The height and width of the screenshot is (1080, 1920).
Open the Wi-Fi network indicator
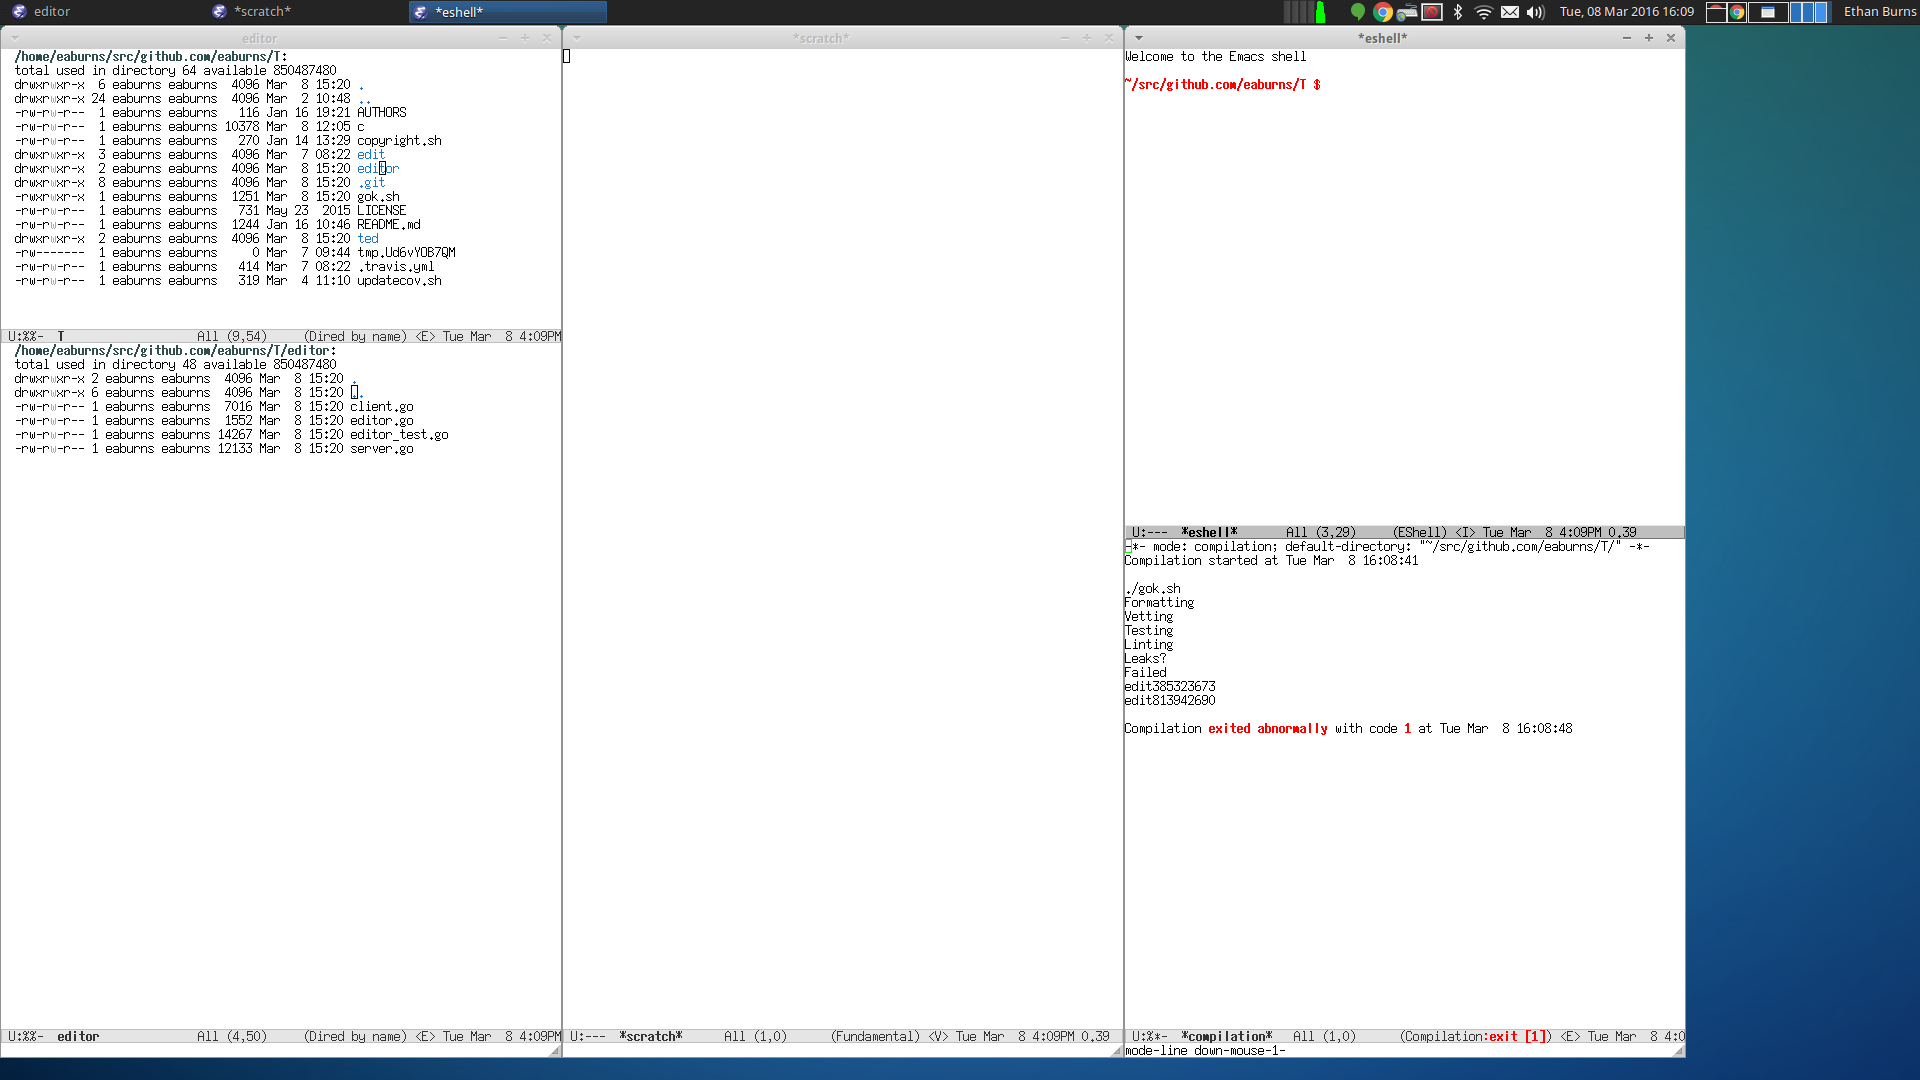point(1484,12)
